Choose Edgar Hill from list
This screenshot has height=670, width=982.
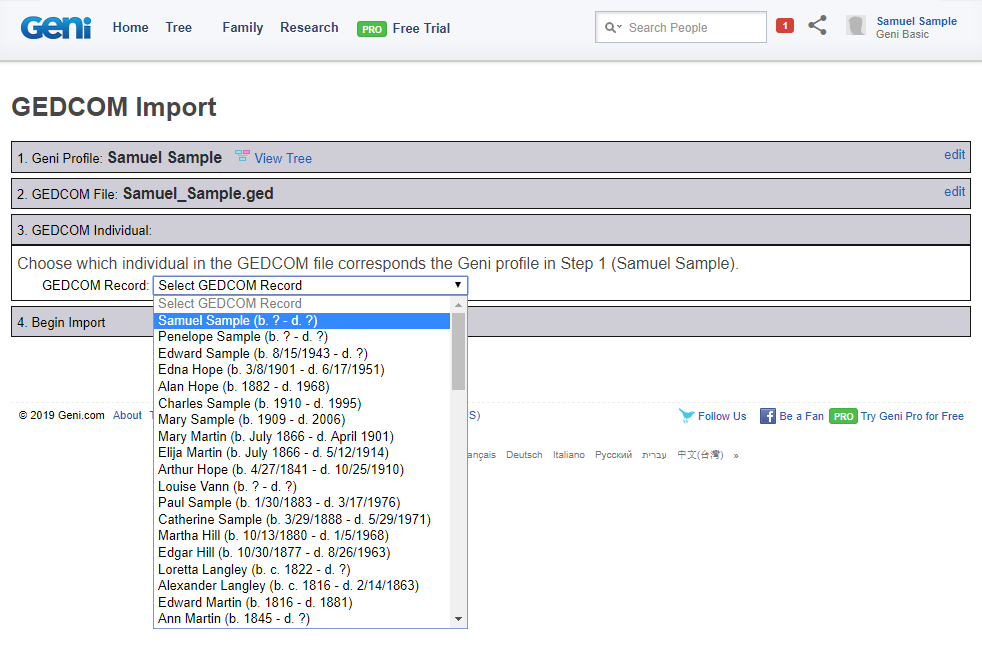pyautogui.click(x=301, y=553)
